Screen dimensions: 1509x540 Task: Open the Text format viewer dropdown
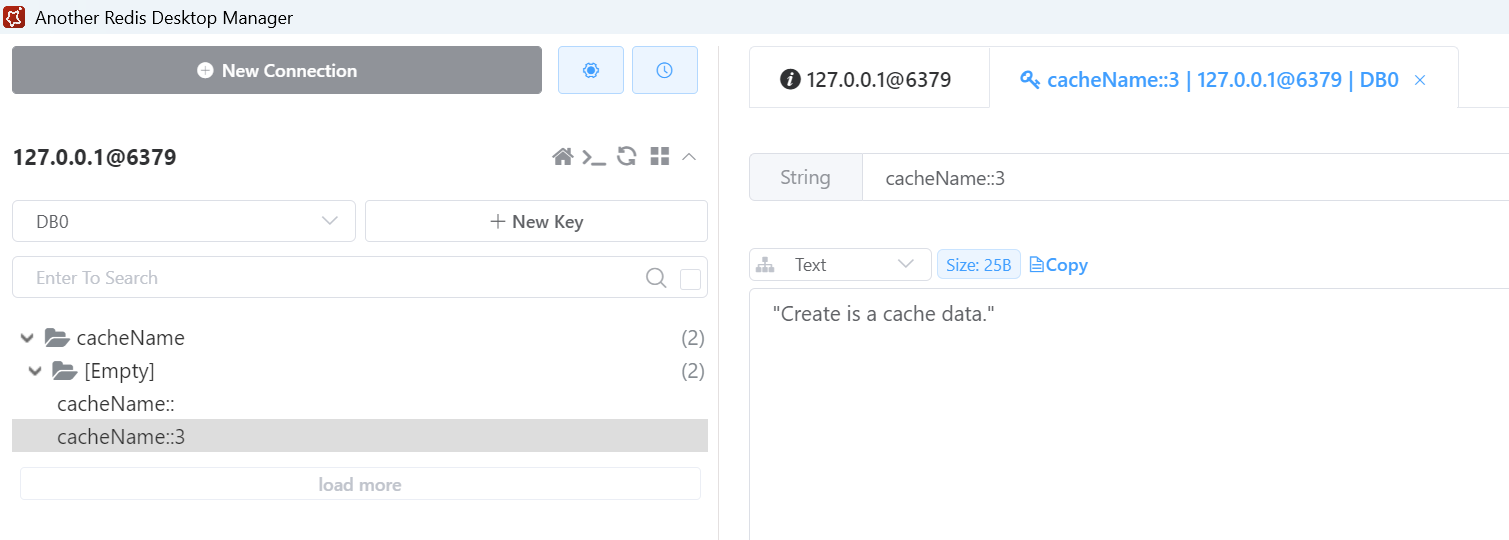click(x=840, y=265)
